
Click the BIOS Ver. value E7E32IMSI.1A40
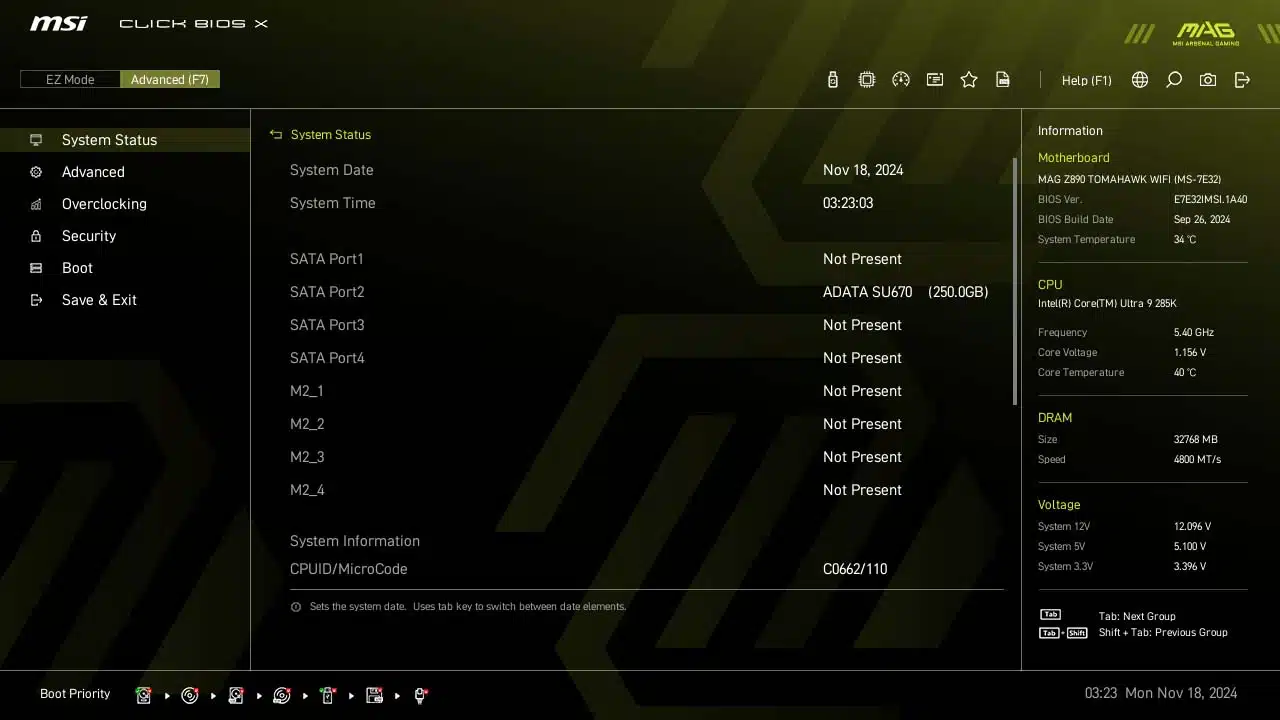pyautogui.click(x=1210, y=200)
